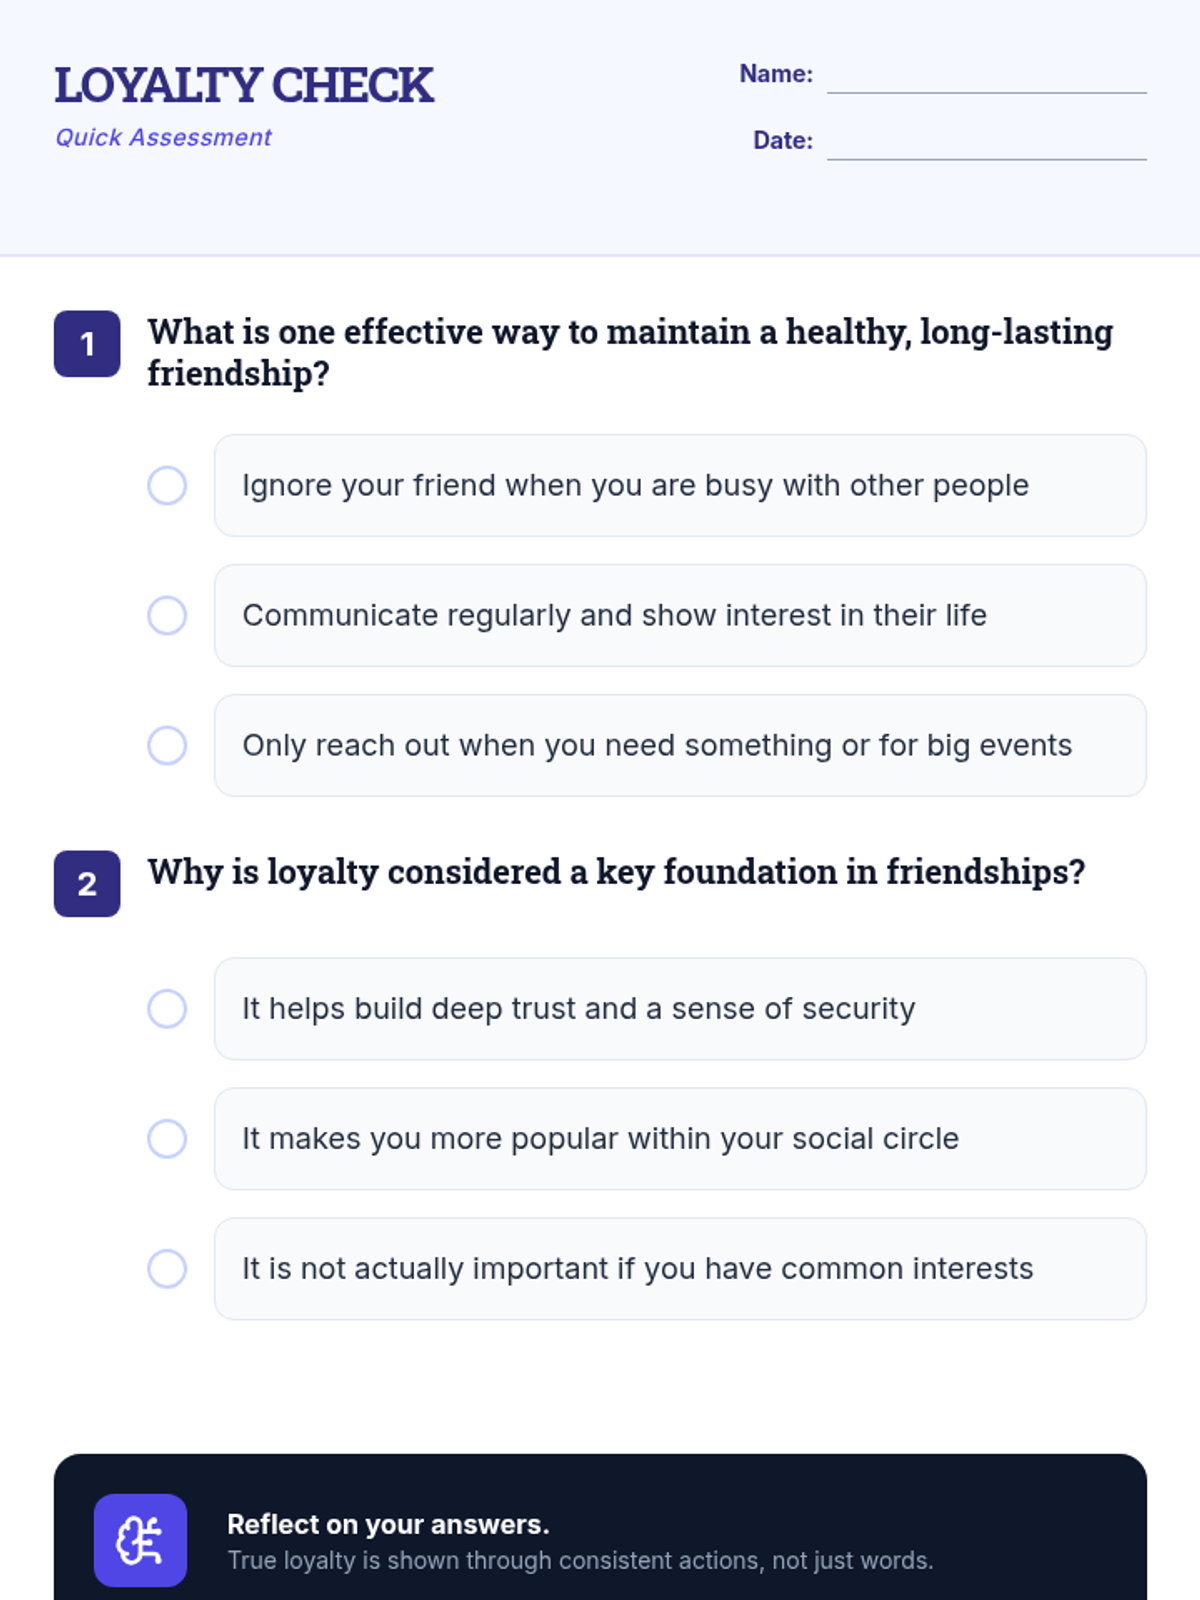Pick the 'more popular within your social circle' box
Screen dimensions: 1200x1600
click(680, 1139)
